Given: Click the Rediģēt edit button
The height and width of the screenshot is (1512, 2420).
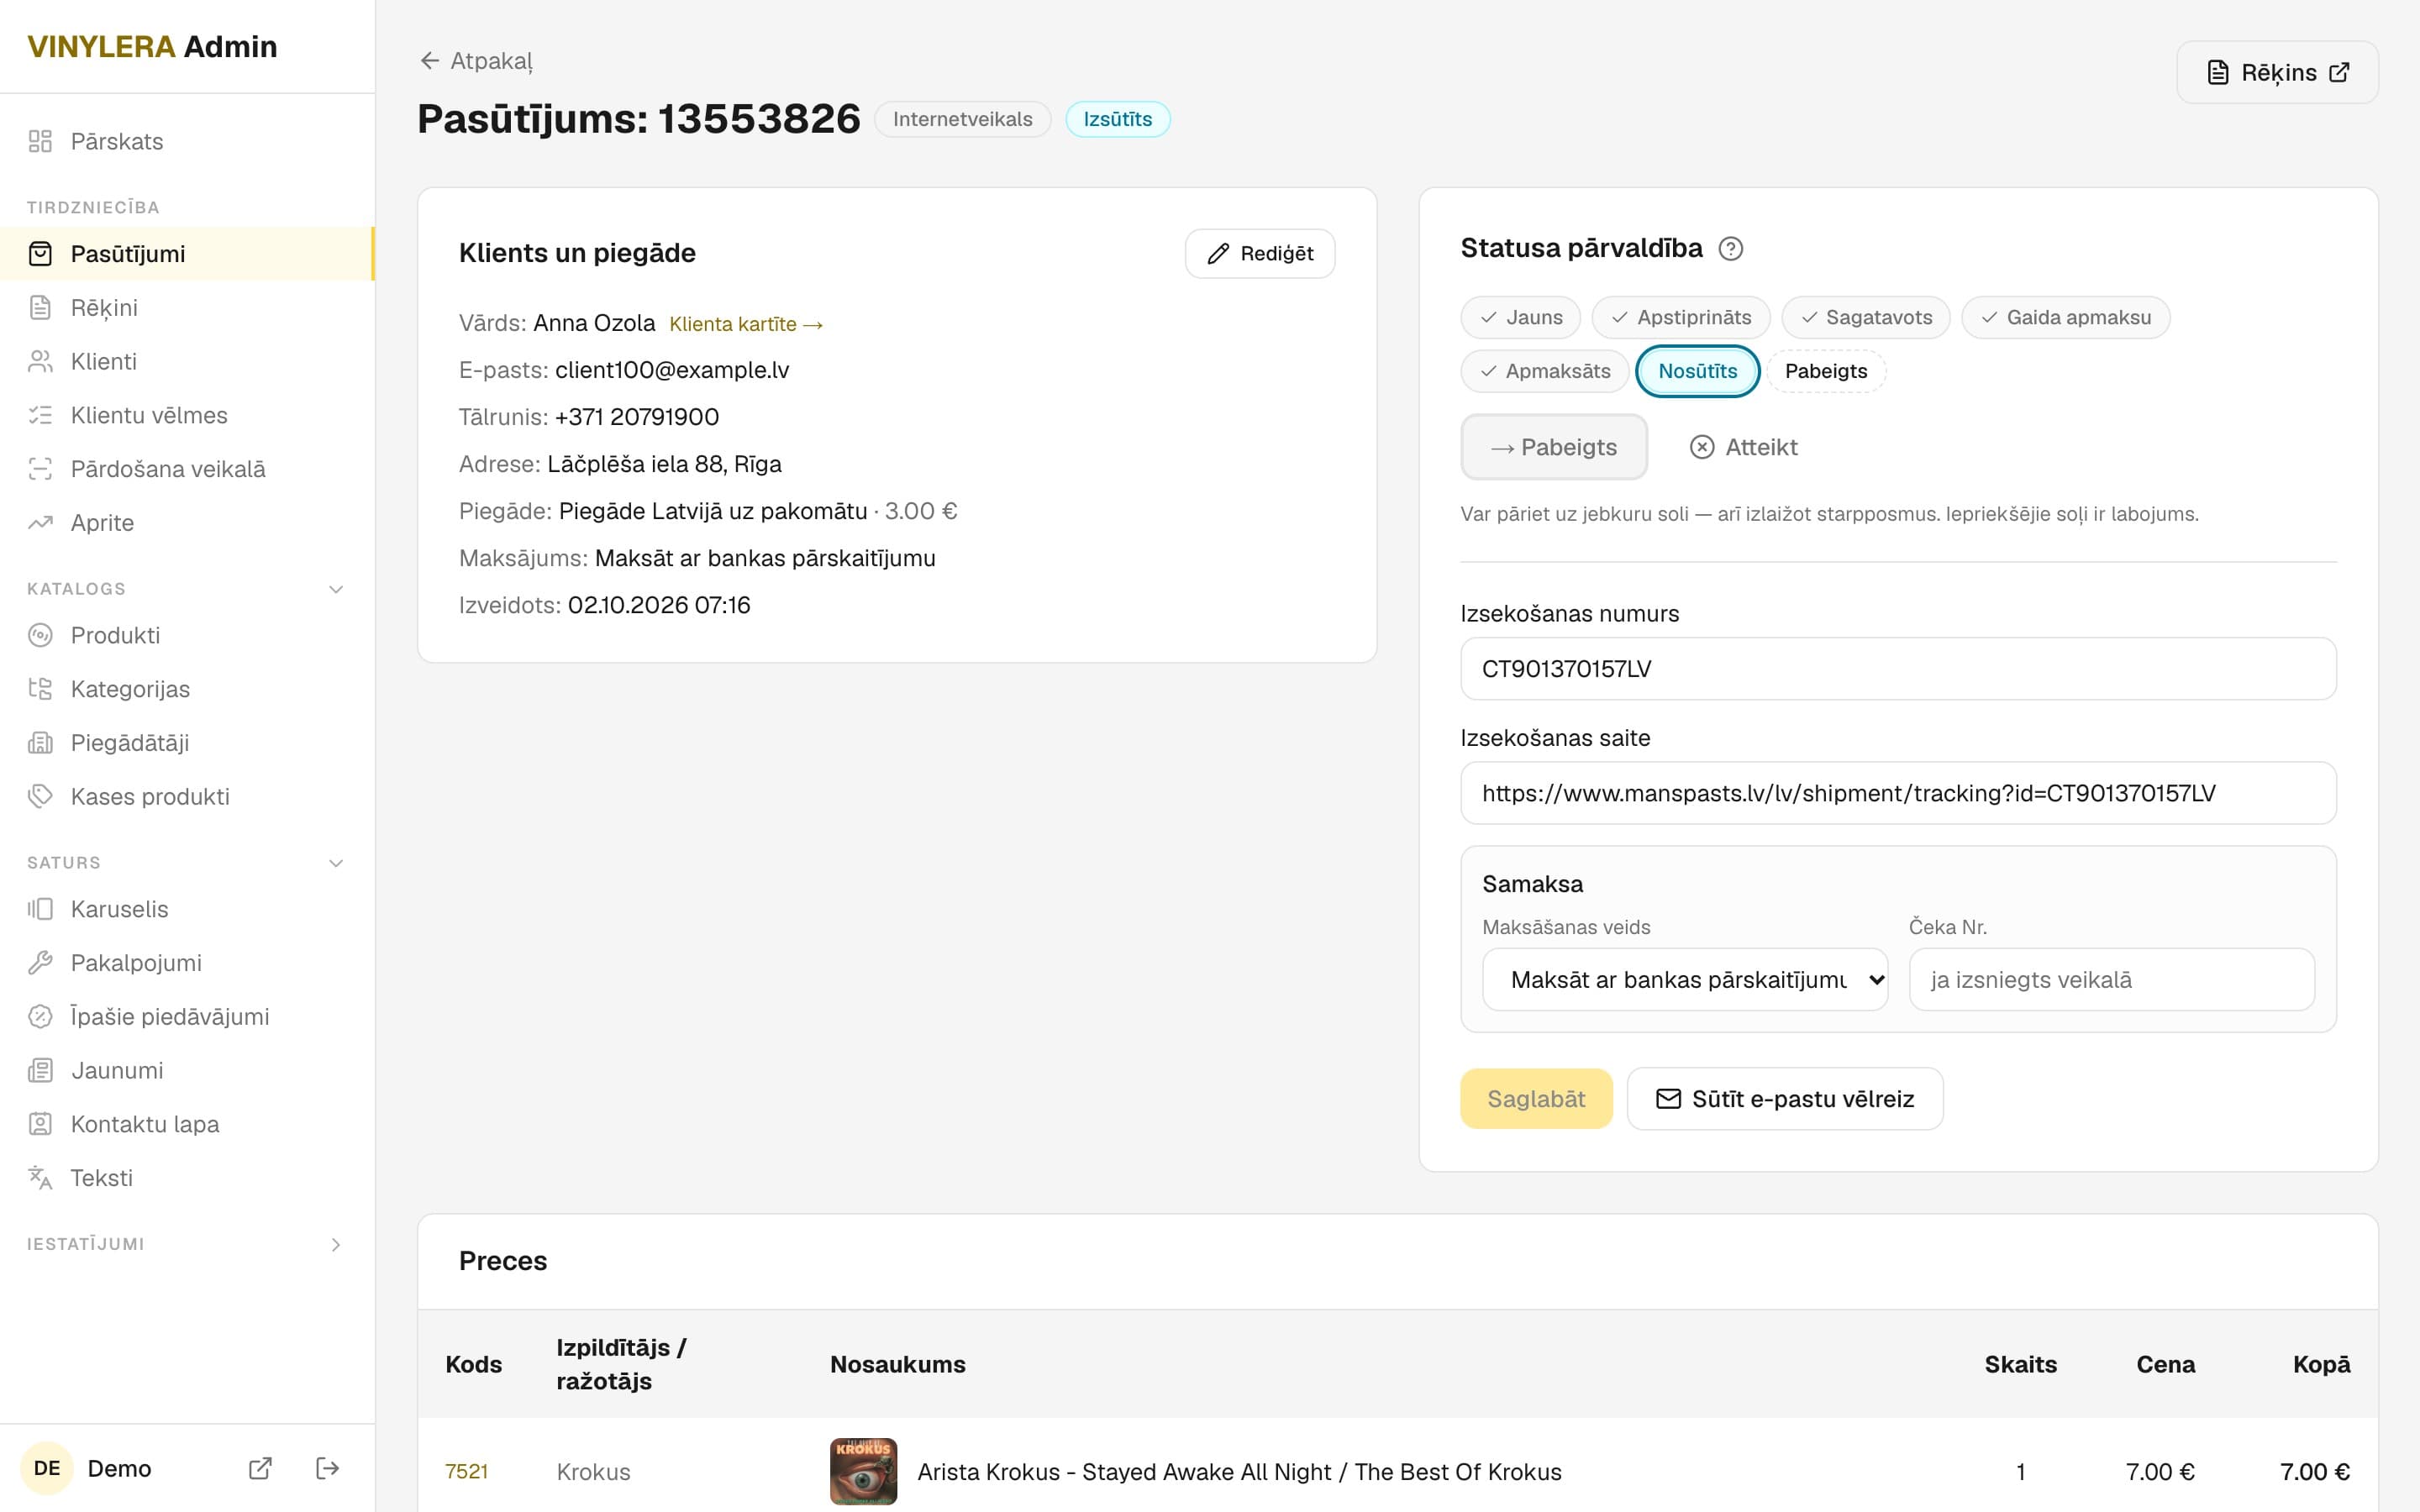Looking at the screenshot, I should [1260, 254].
